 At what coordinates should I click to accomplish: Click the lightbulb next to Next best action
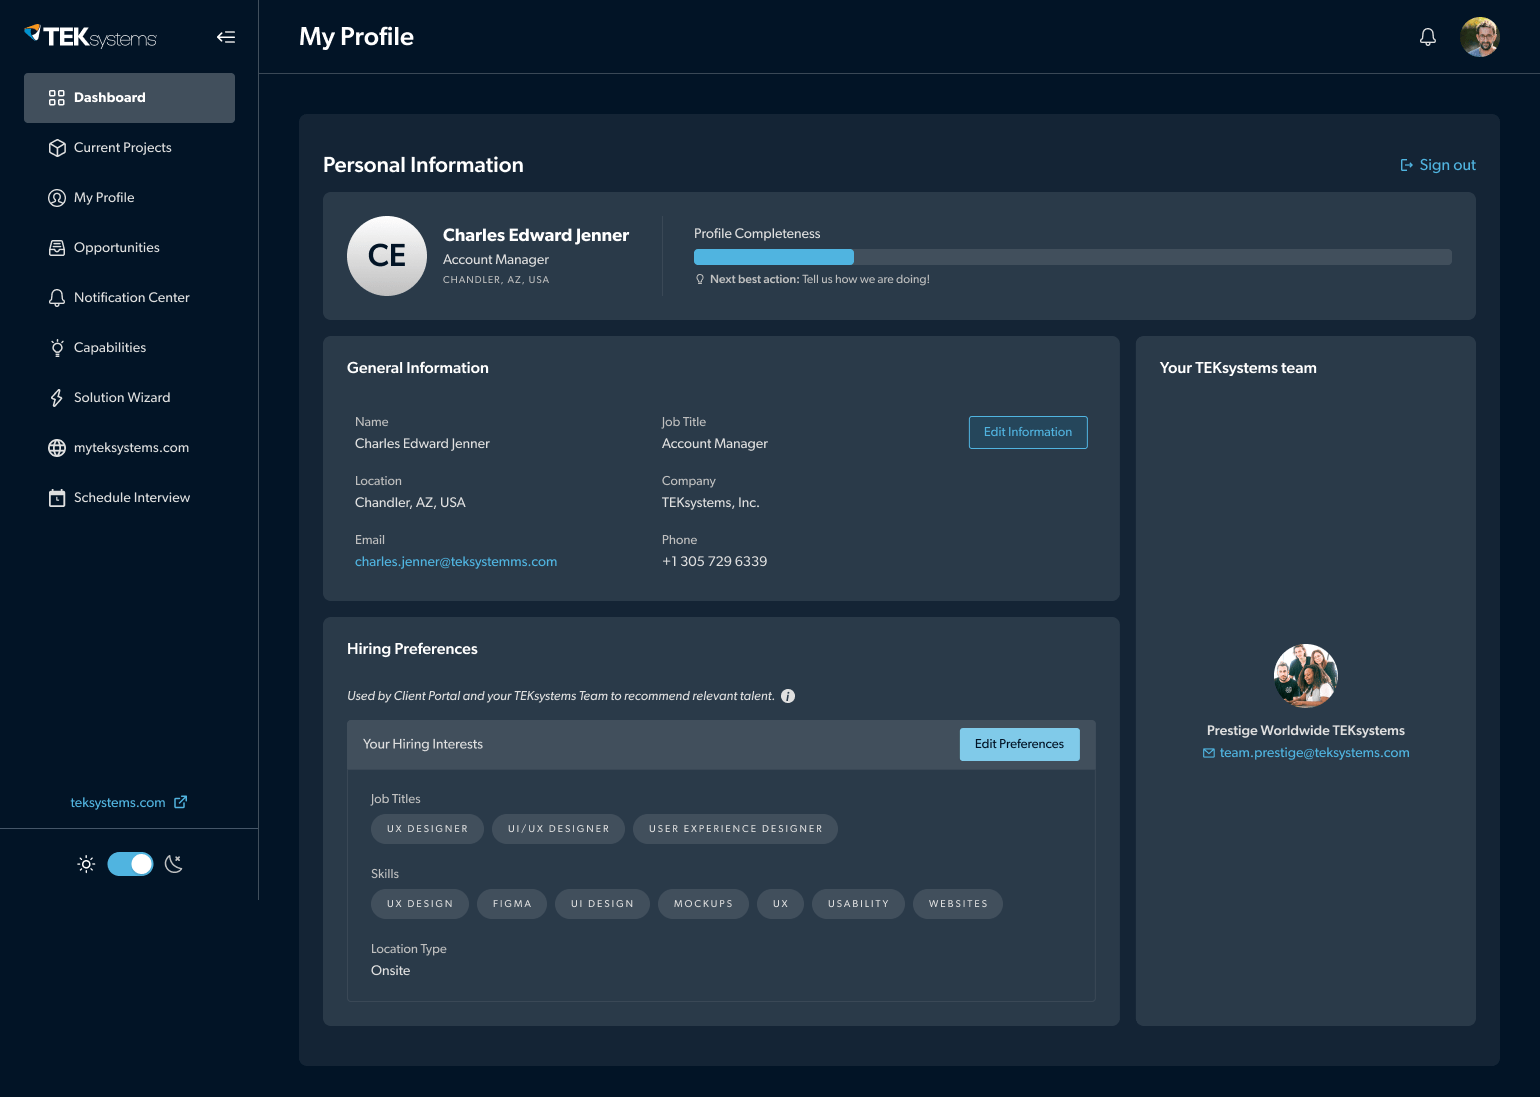700,279
